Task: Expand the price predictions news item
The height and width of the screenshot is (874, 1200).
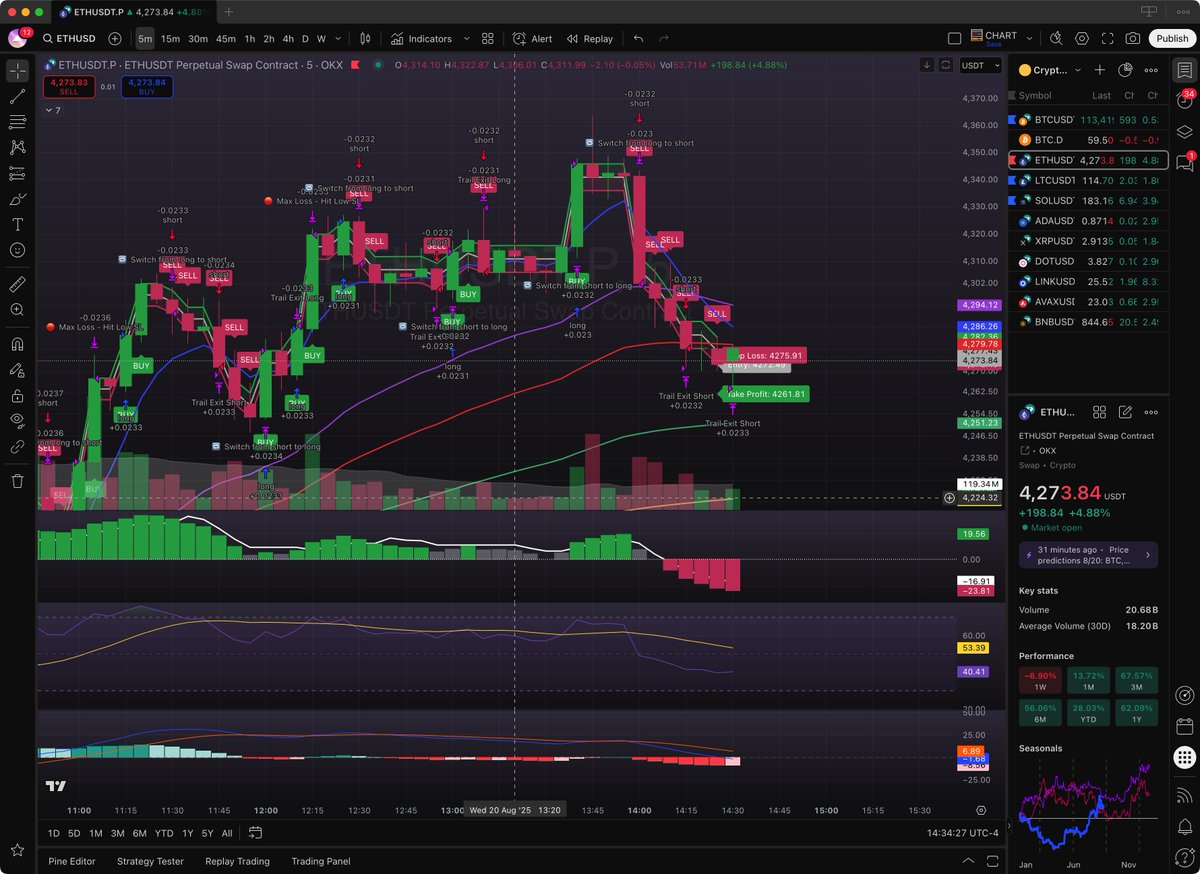Action: pyautogui.click(x=1088, y=555)
